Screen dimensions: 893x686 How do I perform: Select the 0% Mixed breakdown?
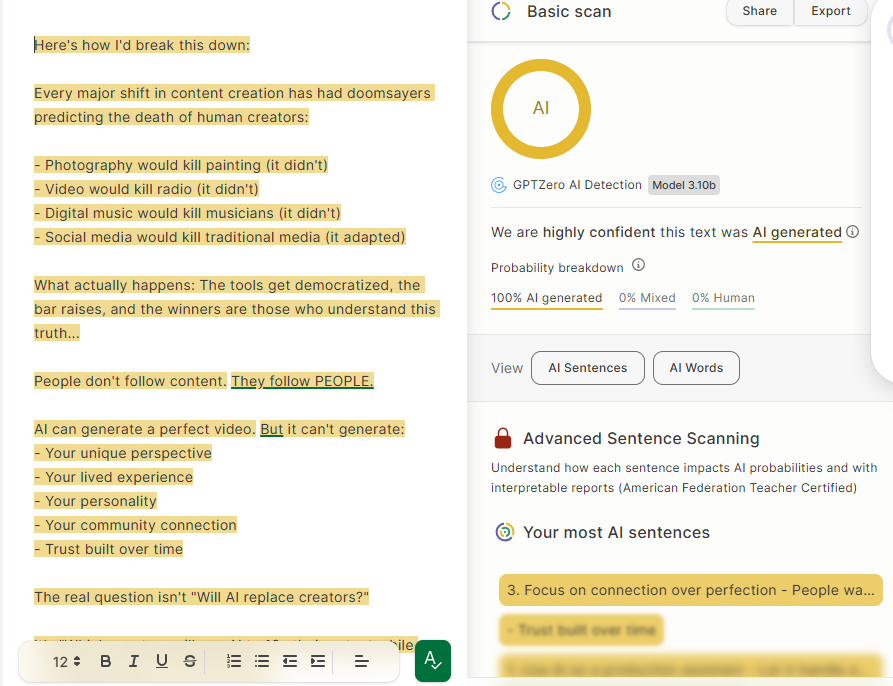click(x=648, y=298)
